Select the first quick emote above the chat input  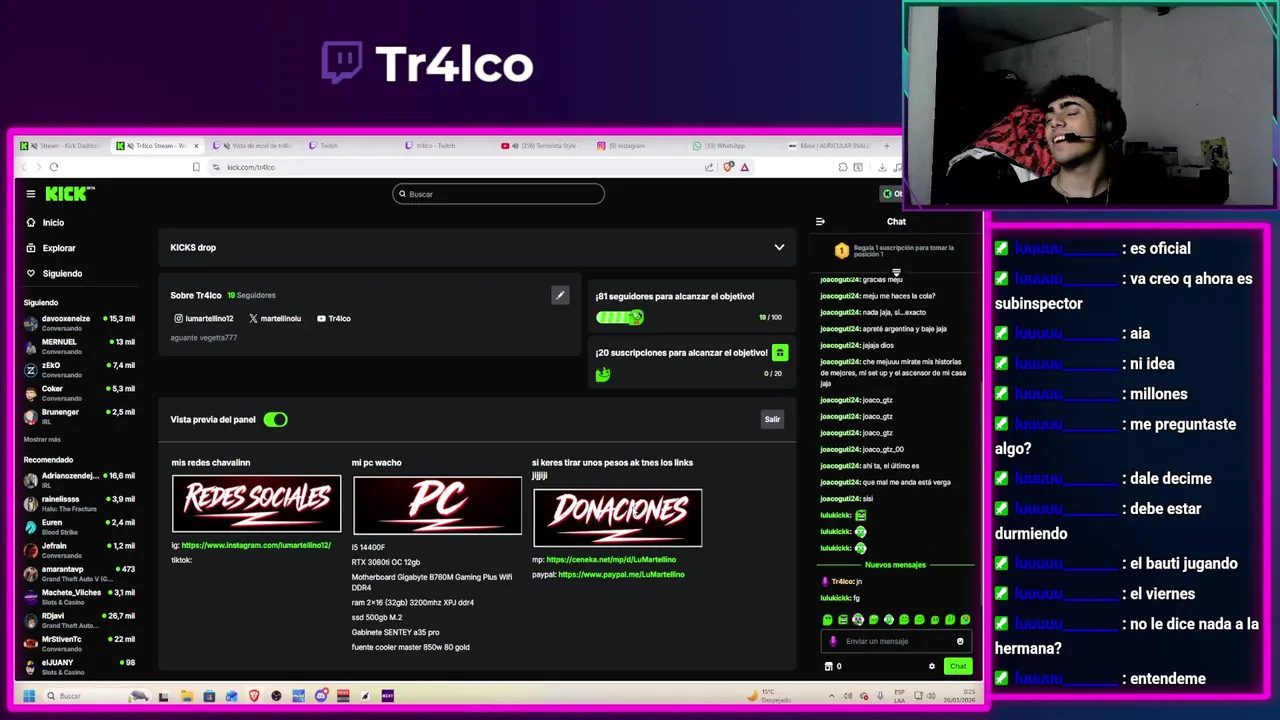click(x=827, y=620)
